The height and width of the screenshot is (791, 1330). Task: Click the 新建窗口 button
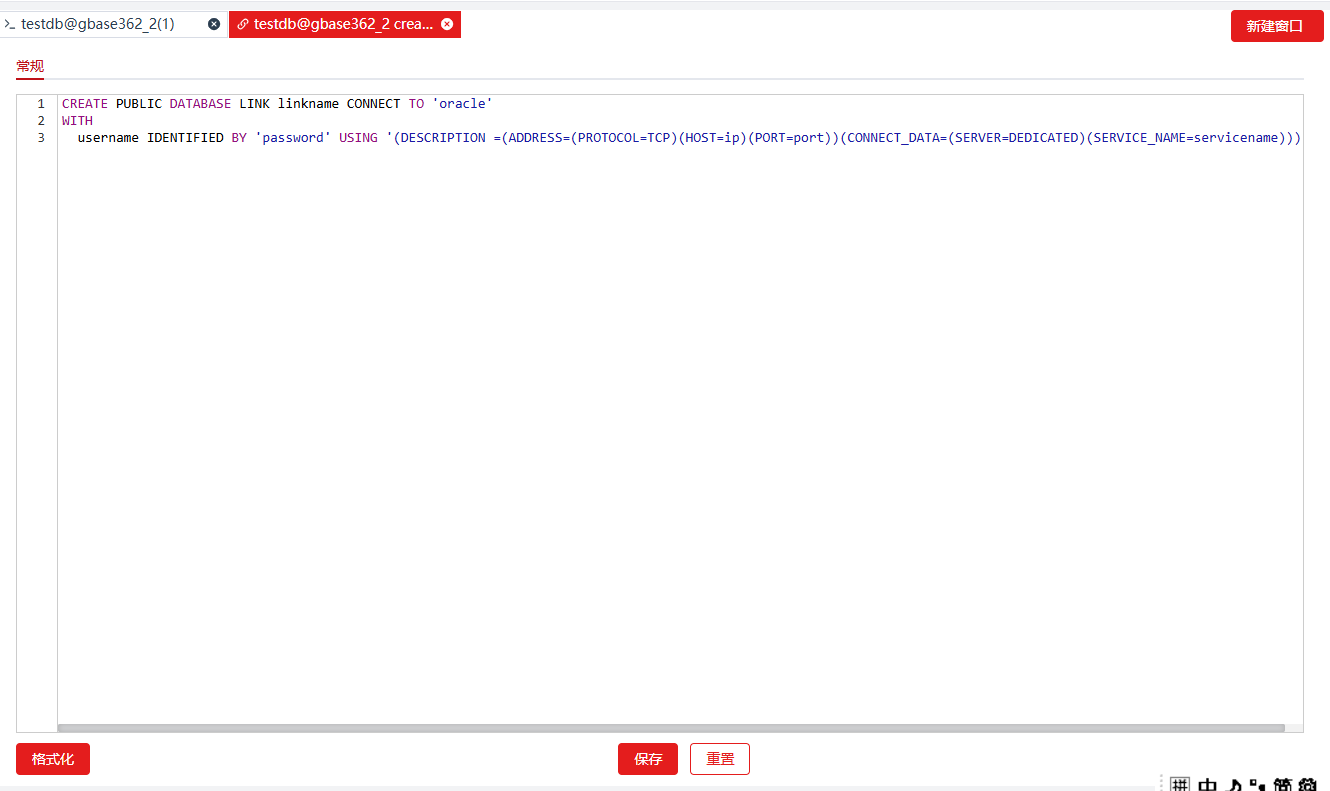pyautogui.click(x=1276, y=26)
